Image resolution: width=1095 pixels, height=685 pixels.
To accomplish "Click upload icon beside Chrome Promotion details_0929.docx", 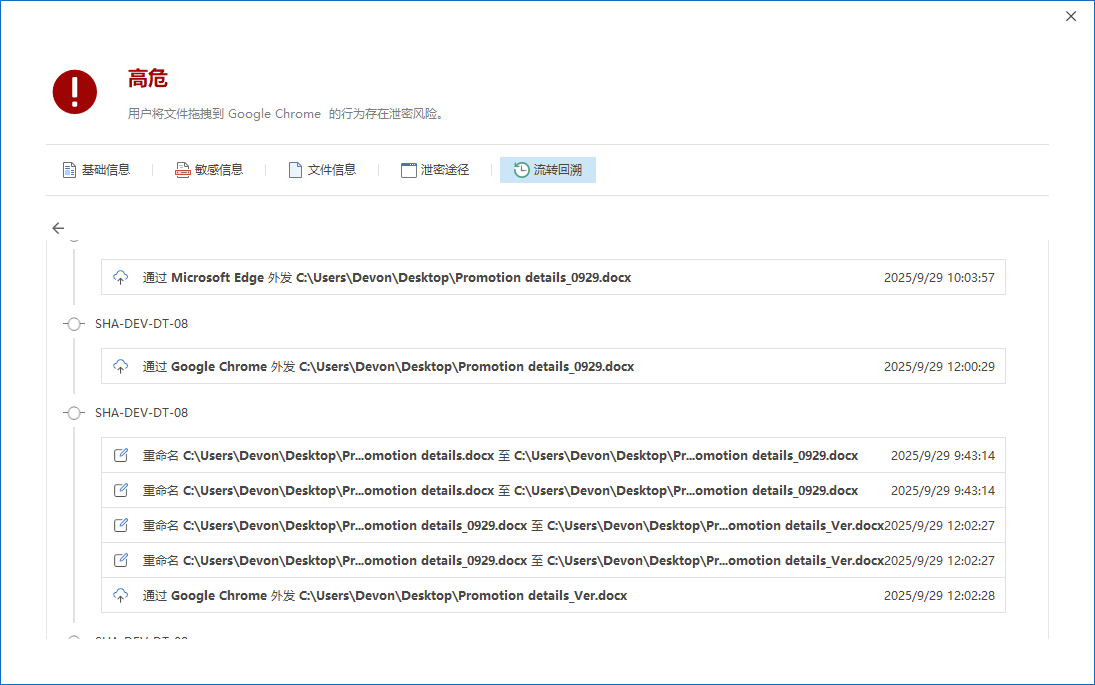I will pos(121,367).
